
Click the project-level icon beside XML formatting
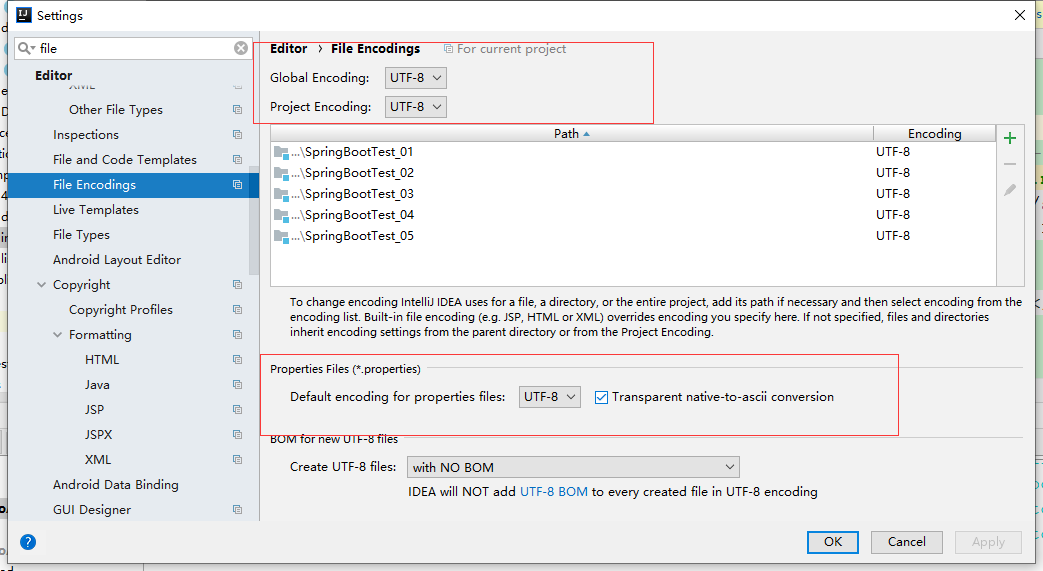pos(237,459)
